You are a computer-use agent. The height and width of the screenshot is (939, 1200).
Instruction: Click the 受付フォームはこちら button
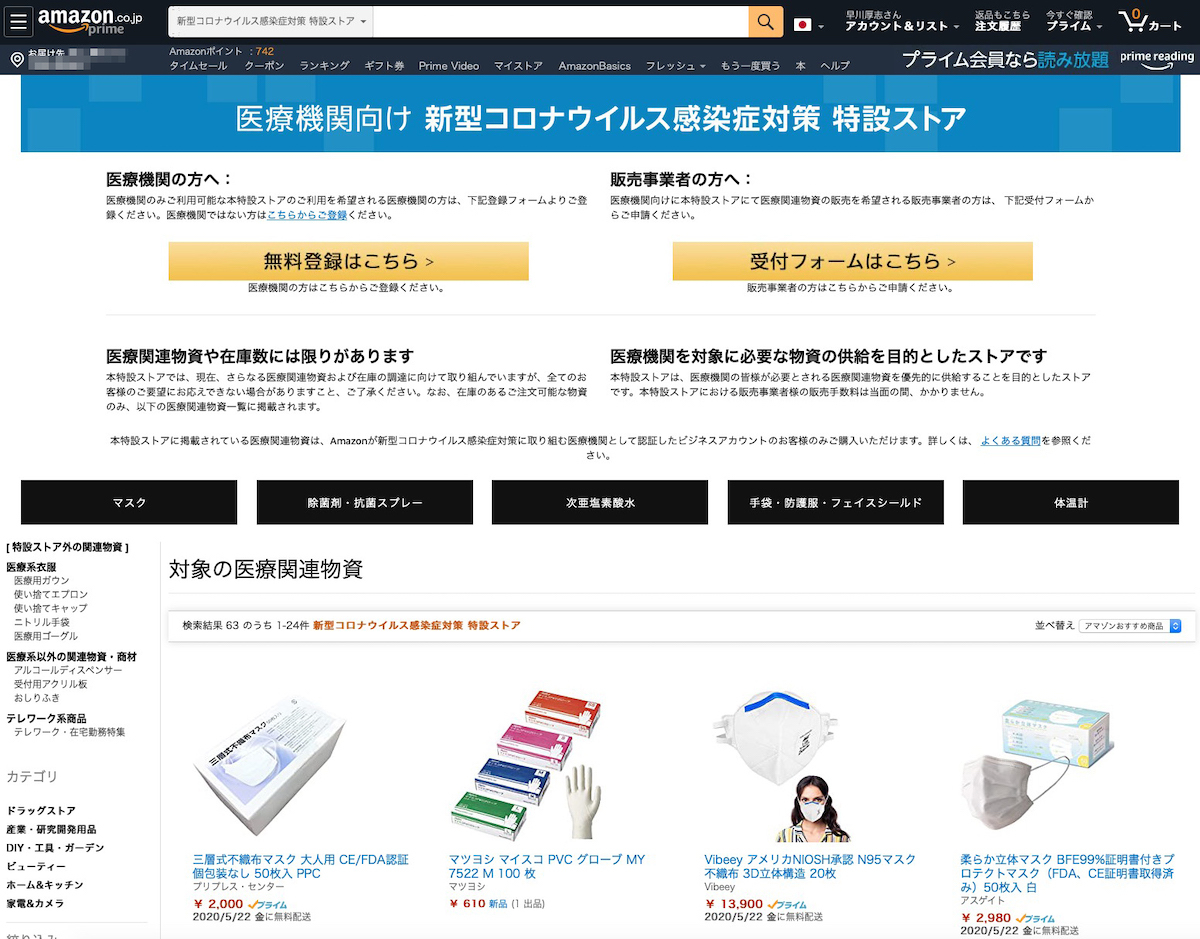[852, 261]
